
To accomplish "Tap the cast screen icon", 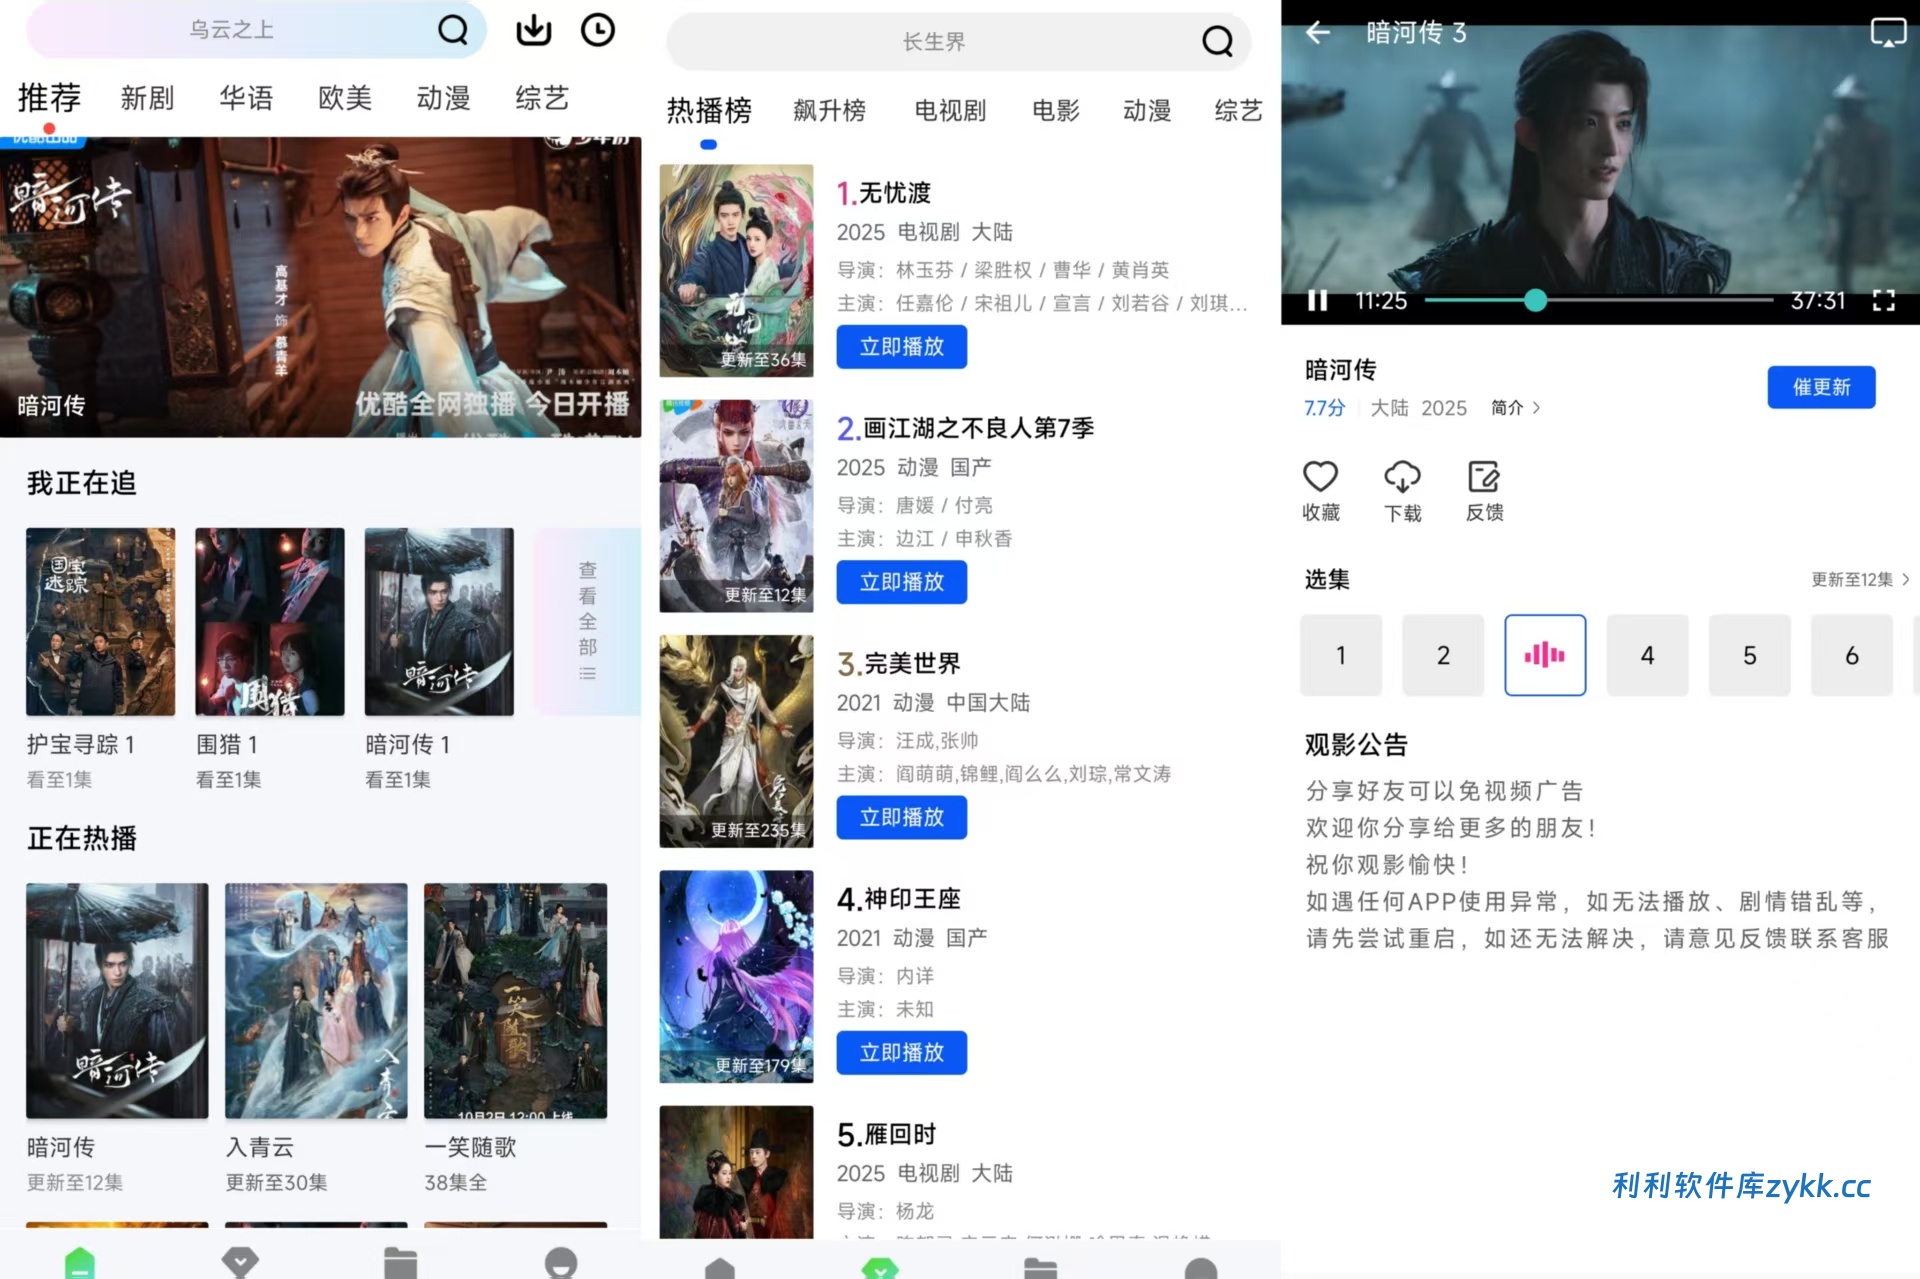I will point(1887,33).
